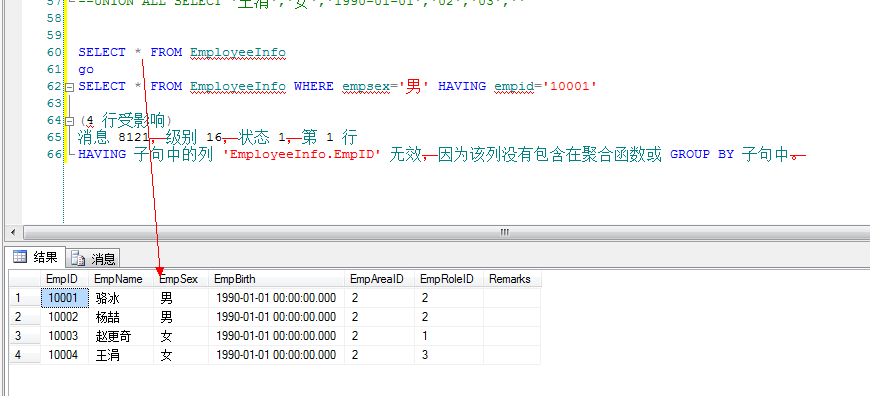Click the name cell 王涓
The height and width of the screenshot is (396, 870).
121,355
